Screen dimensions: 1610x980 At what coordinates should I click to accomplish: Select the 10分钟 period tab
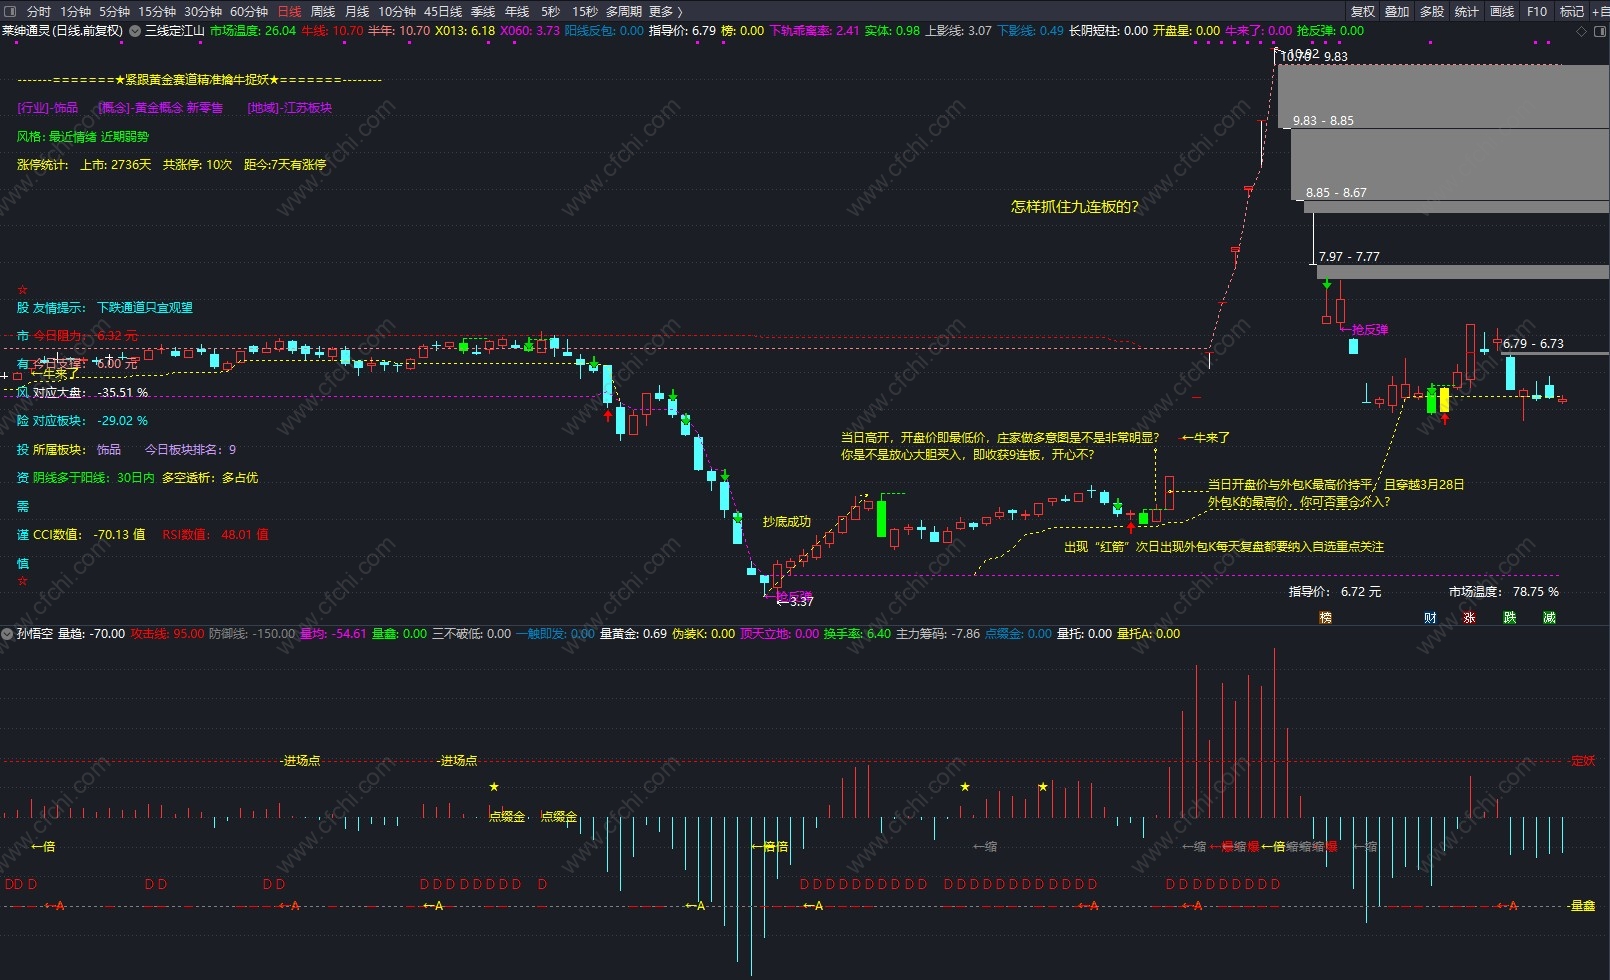coord(396,11)
